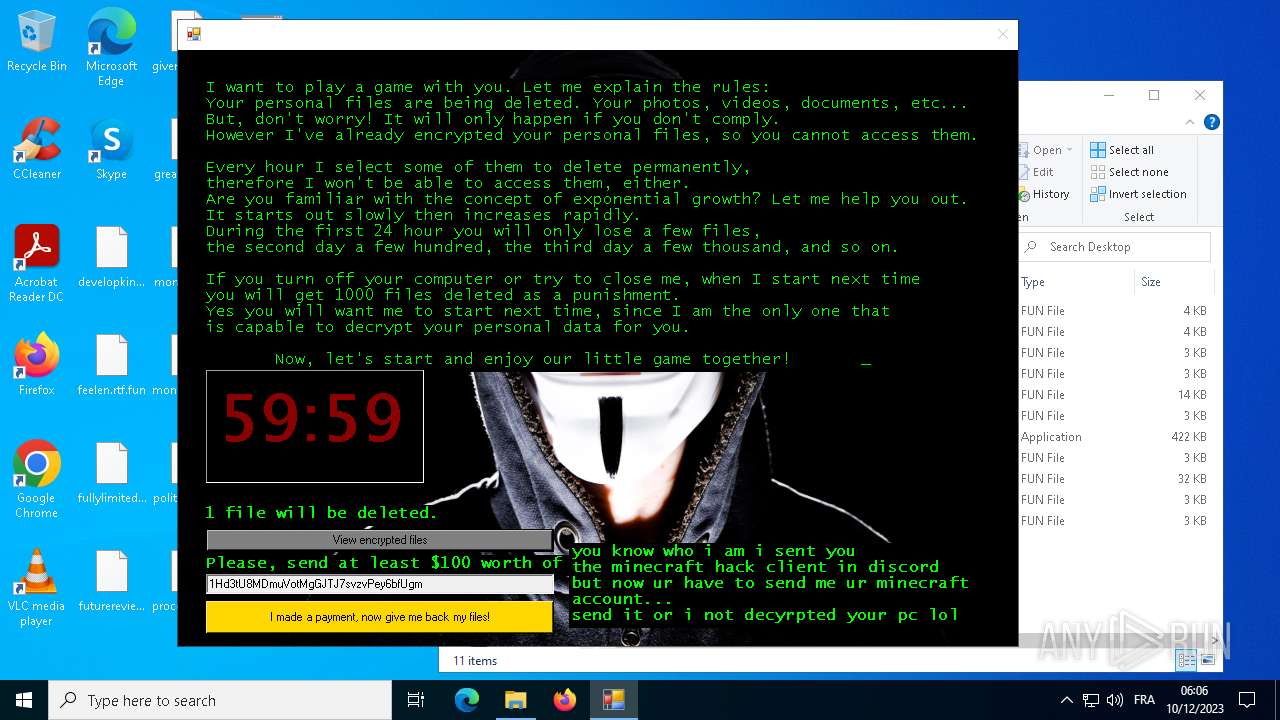This screenshot has width=1280, height=720.
Task: Open the notification center icon
Action: pos(1247,700)
